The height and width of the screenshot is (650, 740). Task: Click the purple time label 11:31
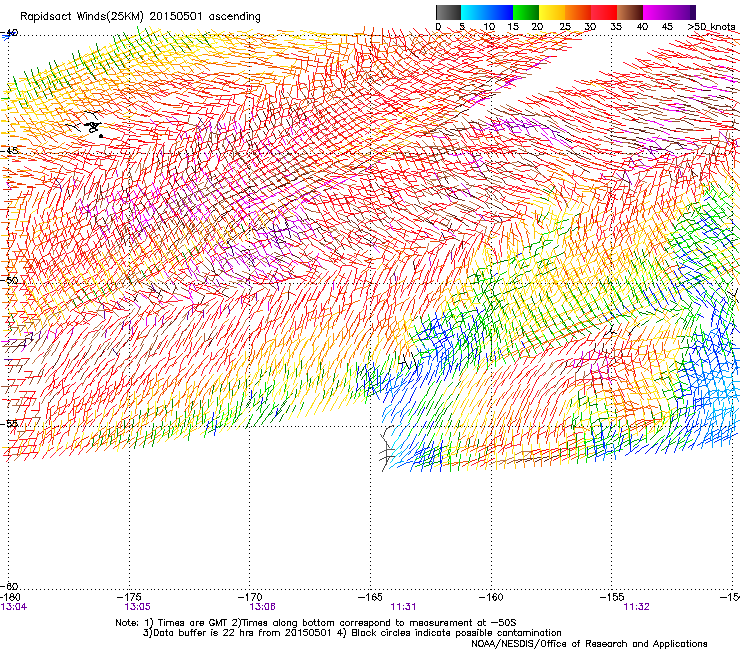[403, 607]
